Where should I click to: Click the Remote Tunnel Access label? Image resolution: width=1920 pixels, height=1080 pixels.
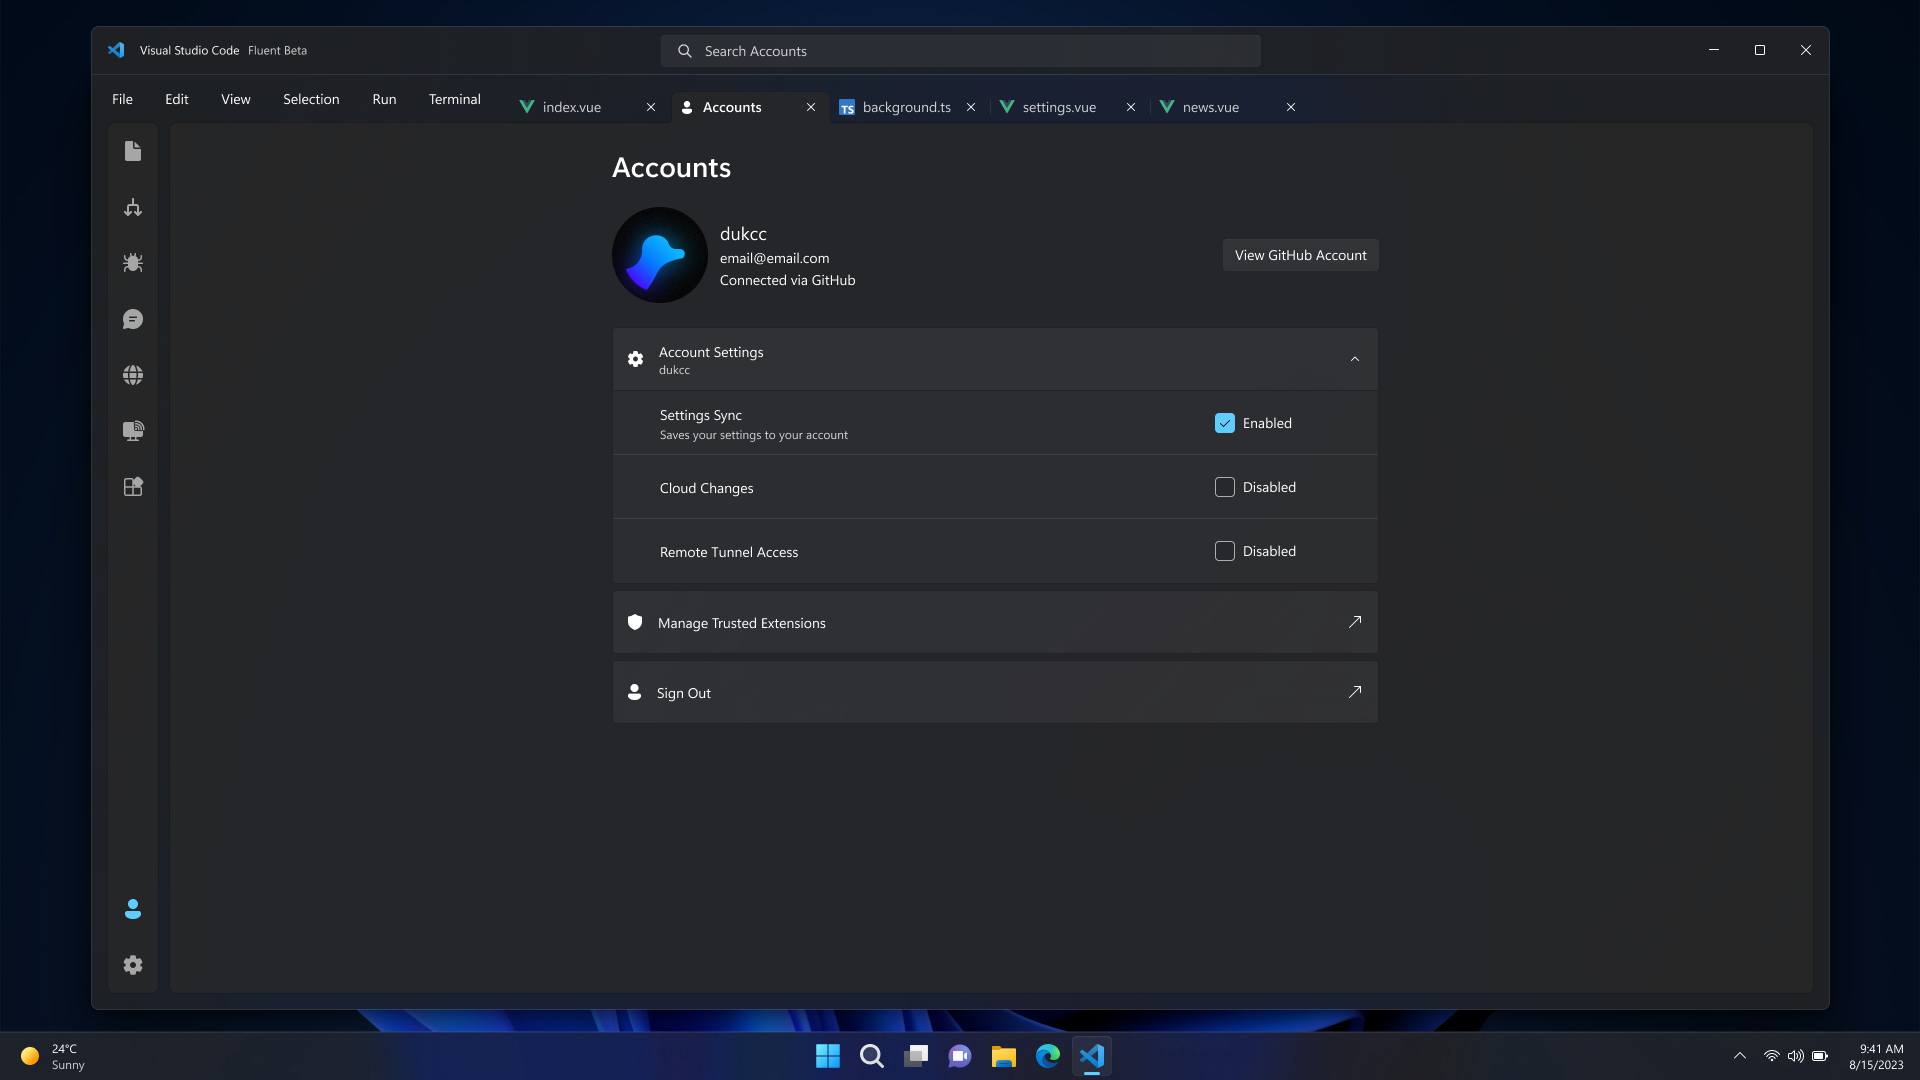pos(728,552)
